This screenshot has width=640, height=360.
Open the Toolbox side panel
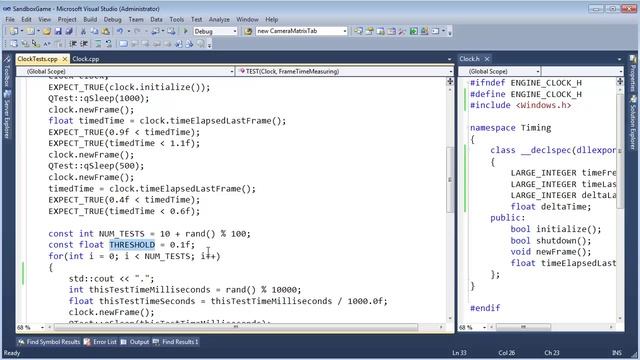pyautogui.click(x=7, y=71)
